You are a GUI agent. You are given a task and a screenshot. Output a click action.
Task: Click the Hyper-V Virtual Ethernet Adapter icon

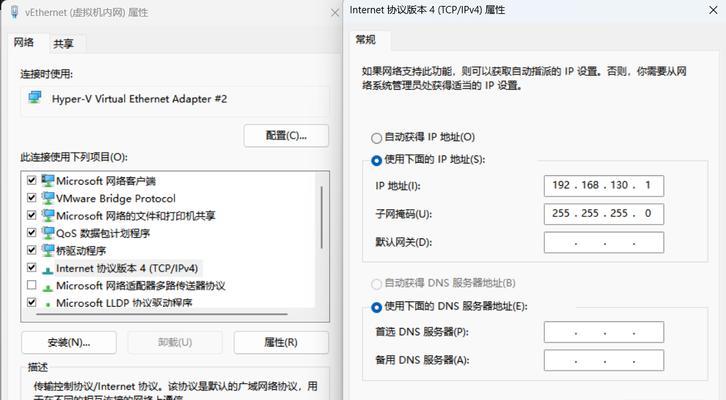click(35, 98)
